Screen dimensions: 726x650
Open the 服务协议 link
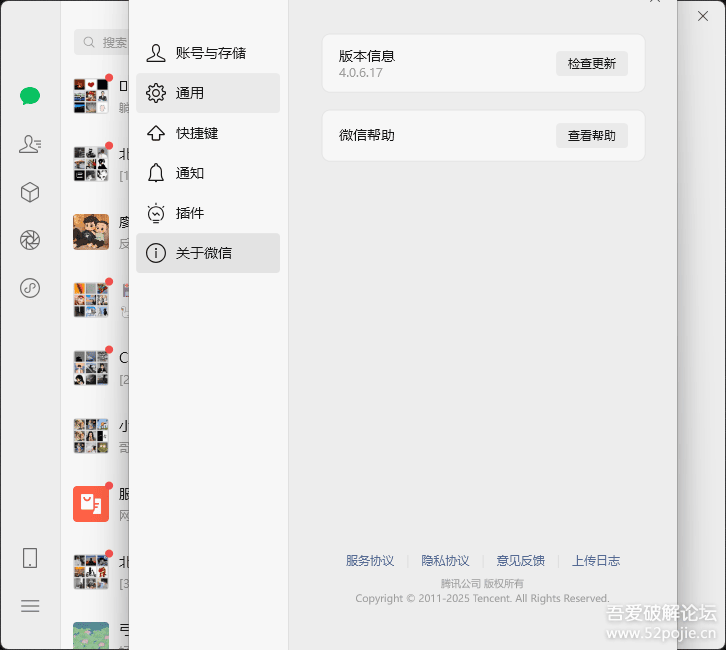(370, 561)
